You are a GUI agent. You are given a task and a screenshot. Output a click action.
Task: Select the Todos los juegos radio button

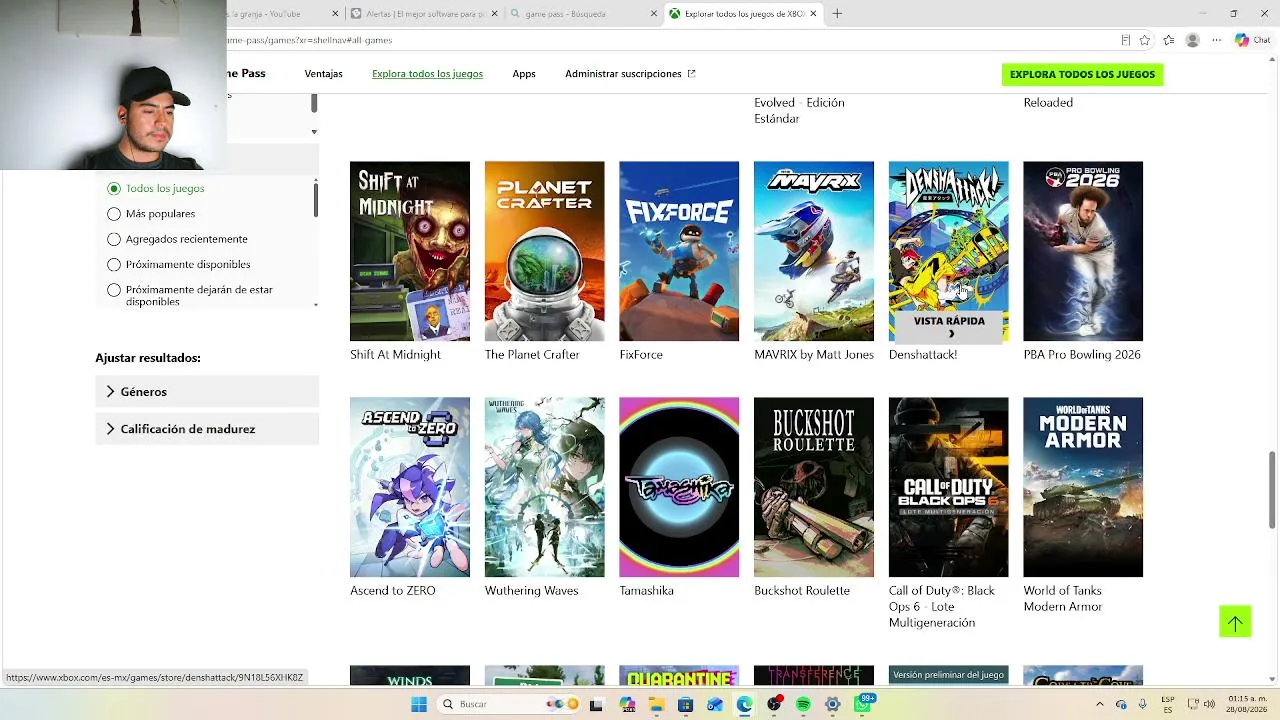click(x=114, y=188)
